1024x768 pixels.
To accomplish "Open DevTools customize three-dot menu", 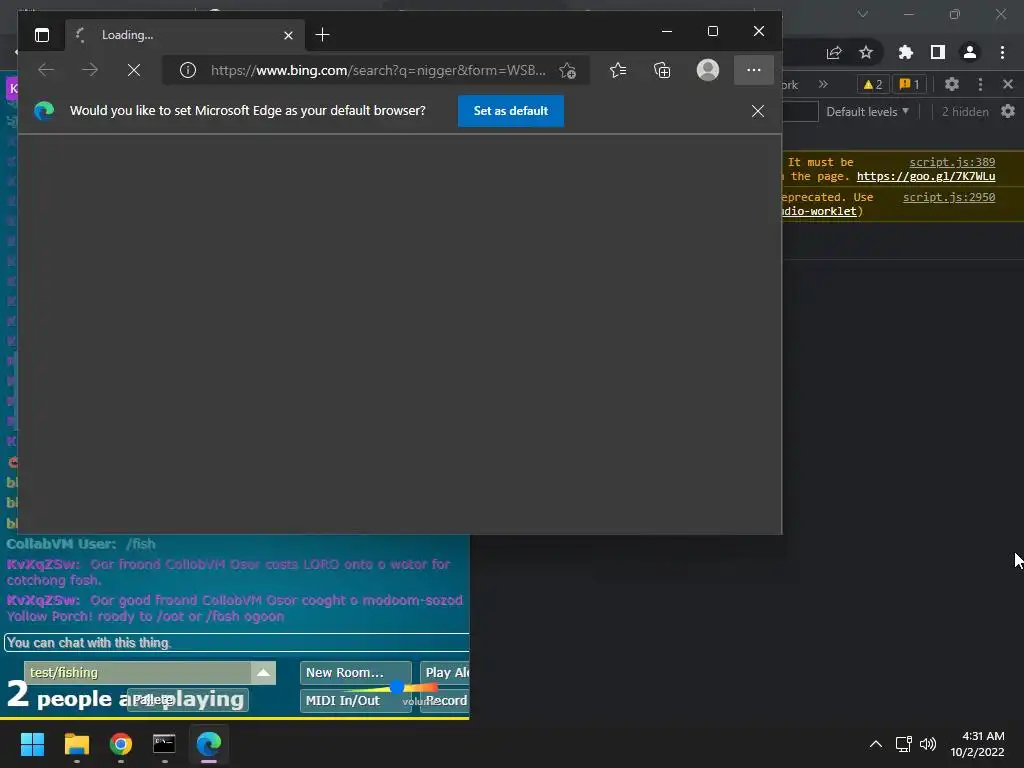I will 980,84.
